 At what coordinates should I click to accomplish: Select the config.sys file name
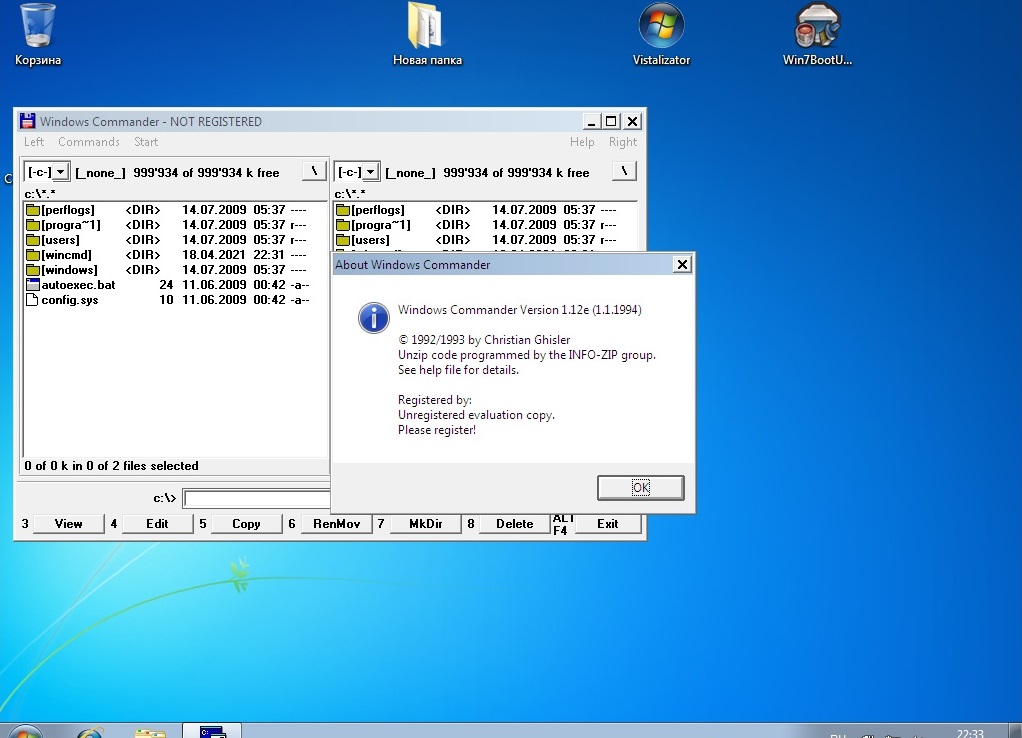coord(70,300)
